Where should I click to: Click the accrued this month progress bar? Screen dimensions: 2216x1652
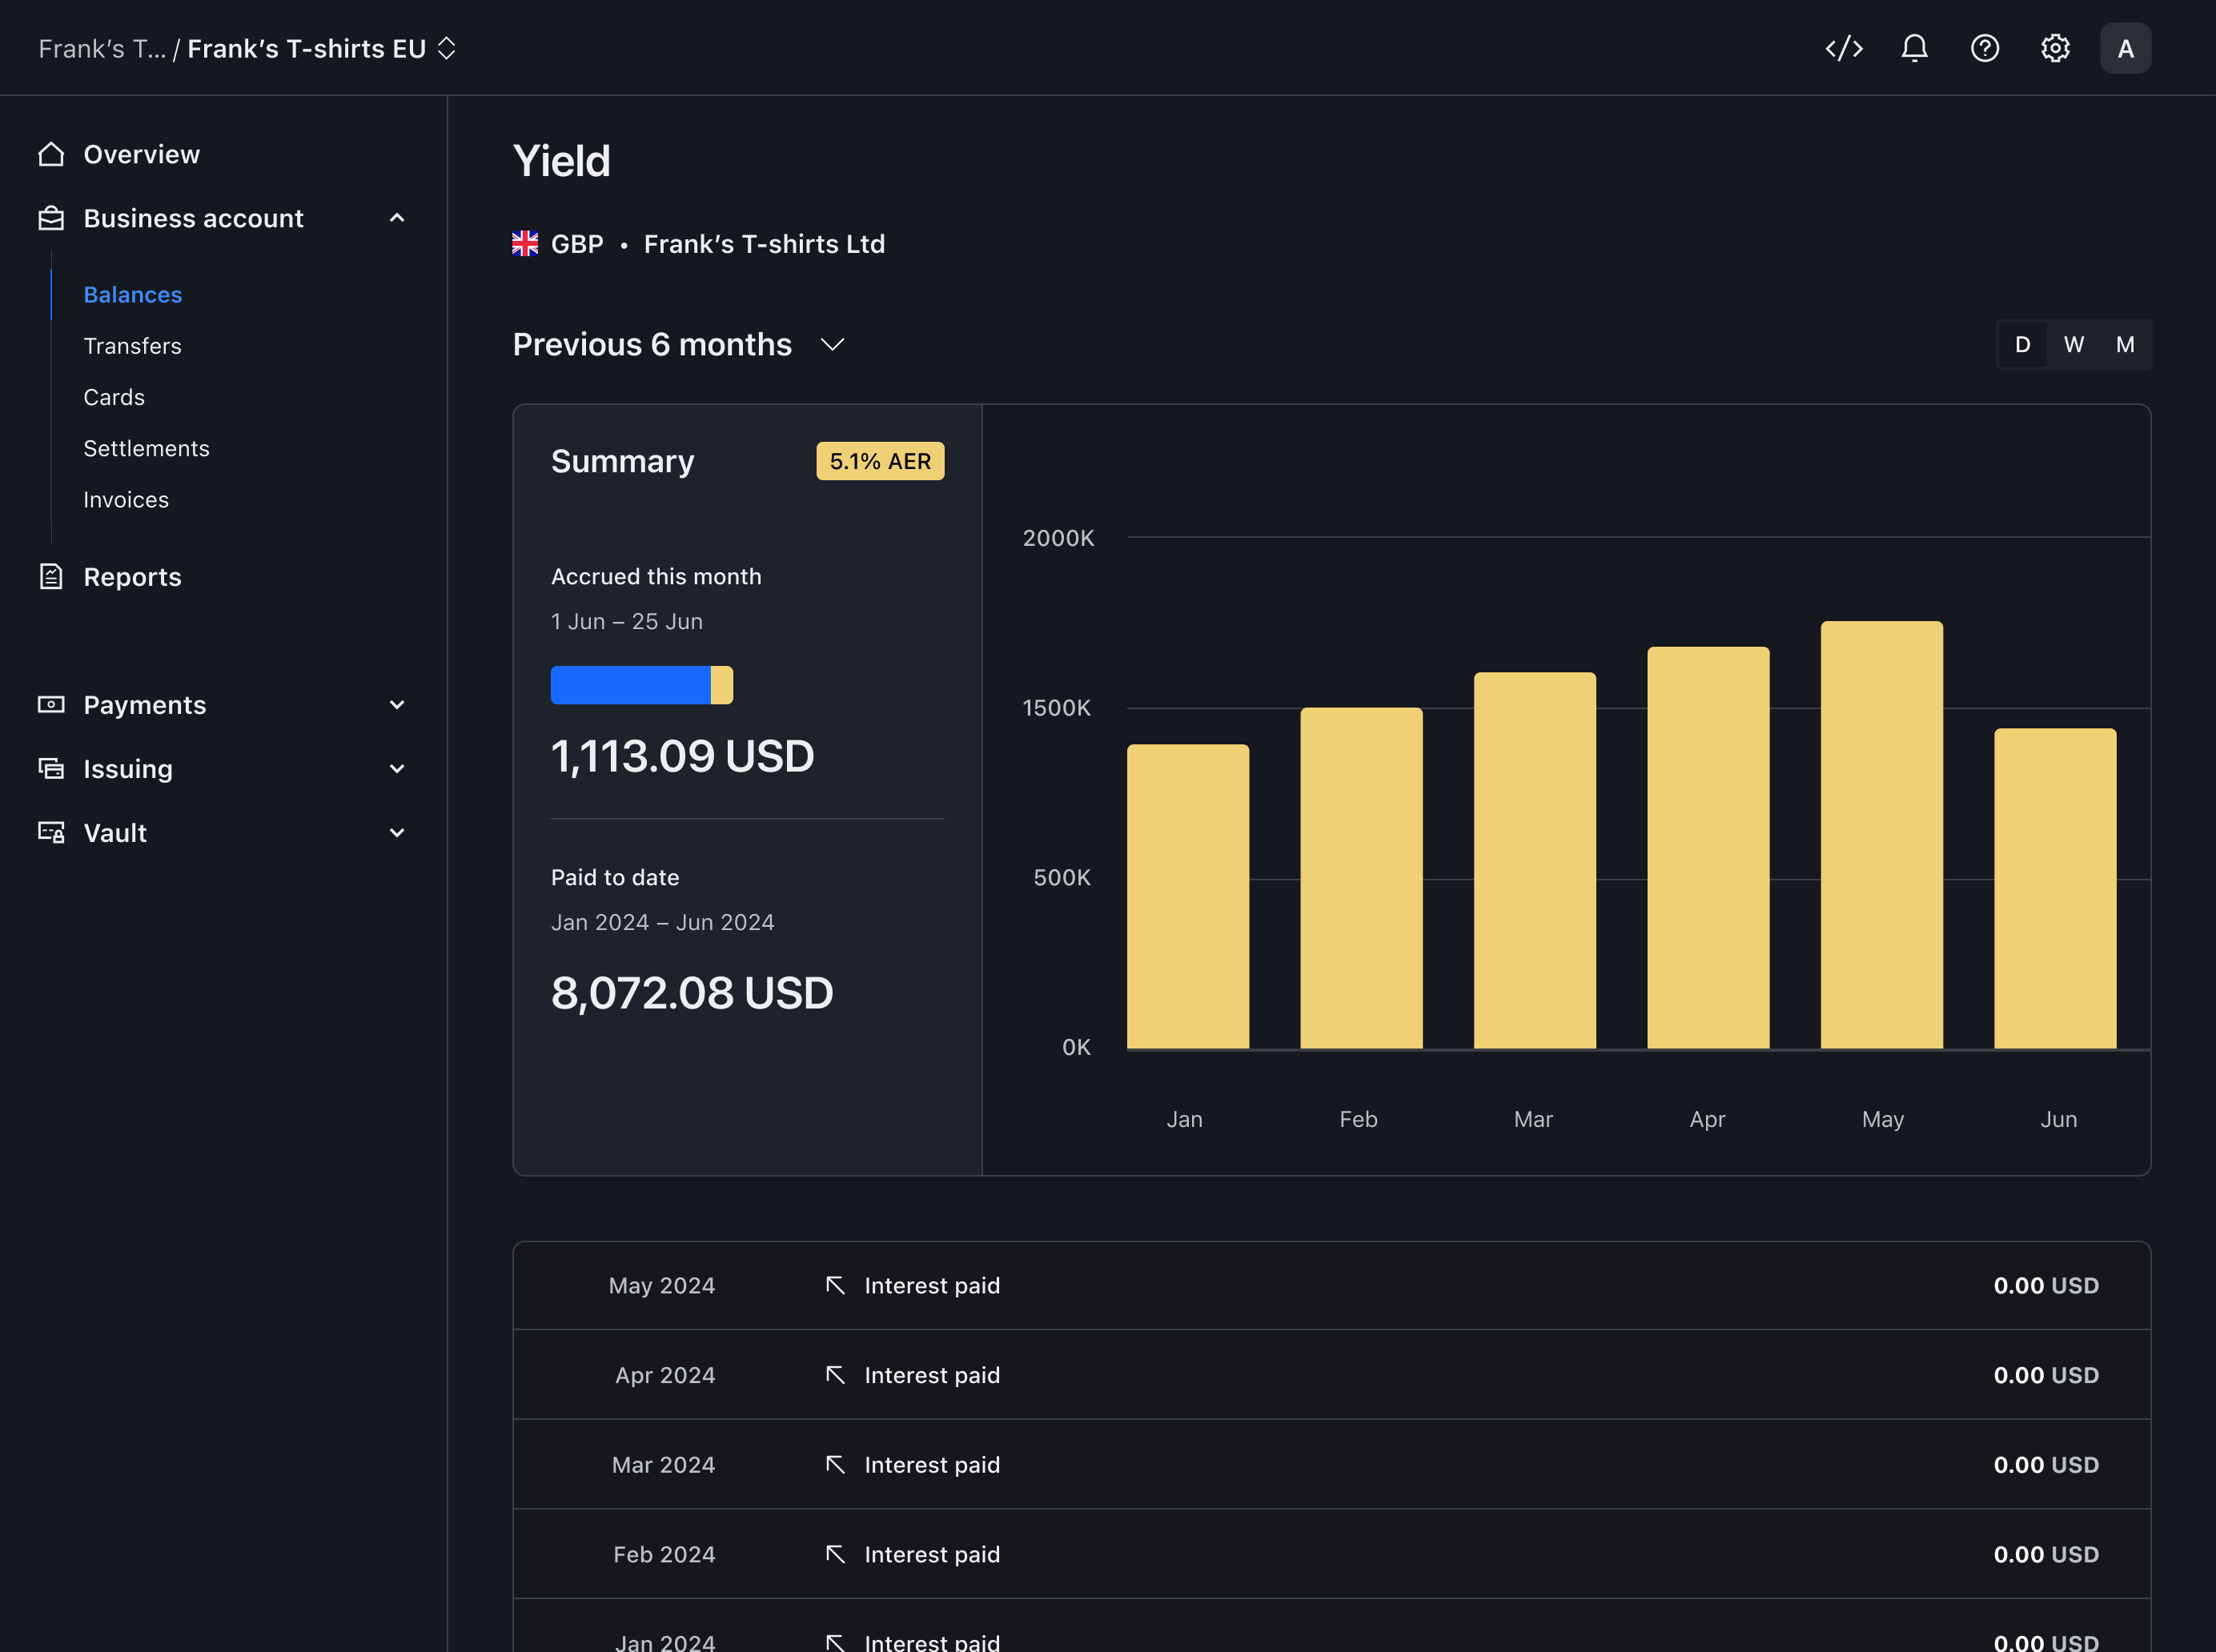642,685
